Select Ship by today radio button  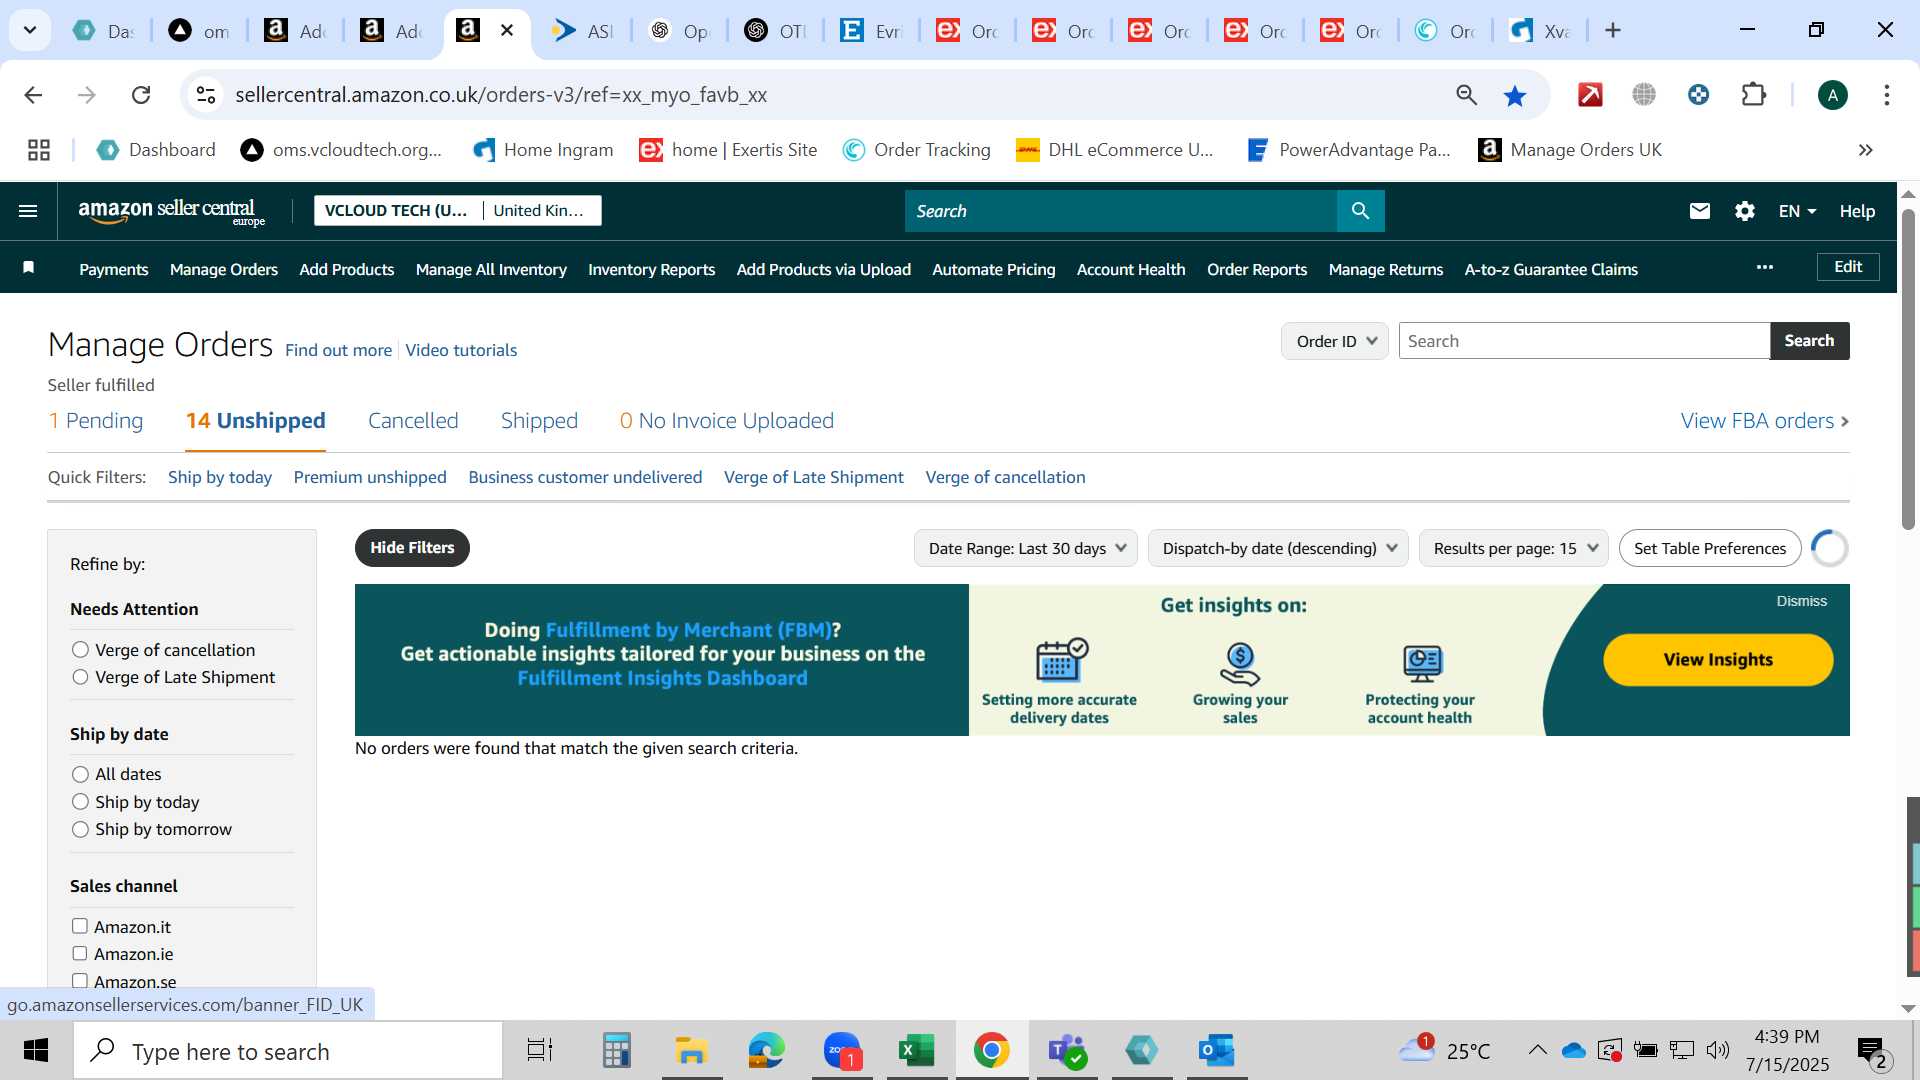point(80,802)
